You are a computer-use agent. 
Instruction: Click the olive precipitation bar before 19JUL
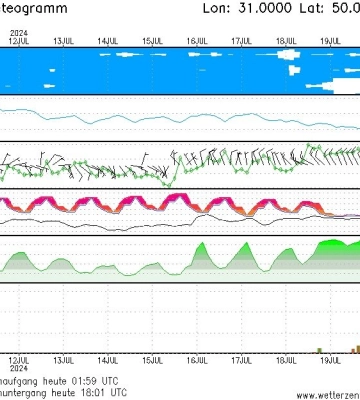tap(319, 350)
